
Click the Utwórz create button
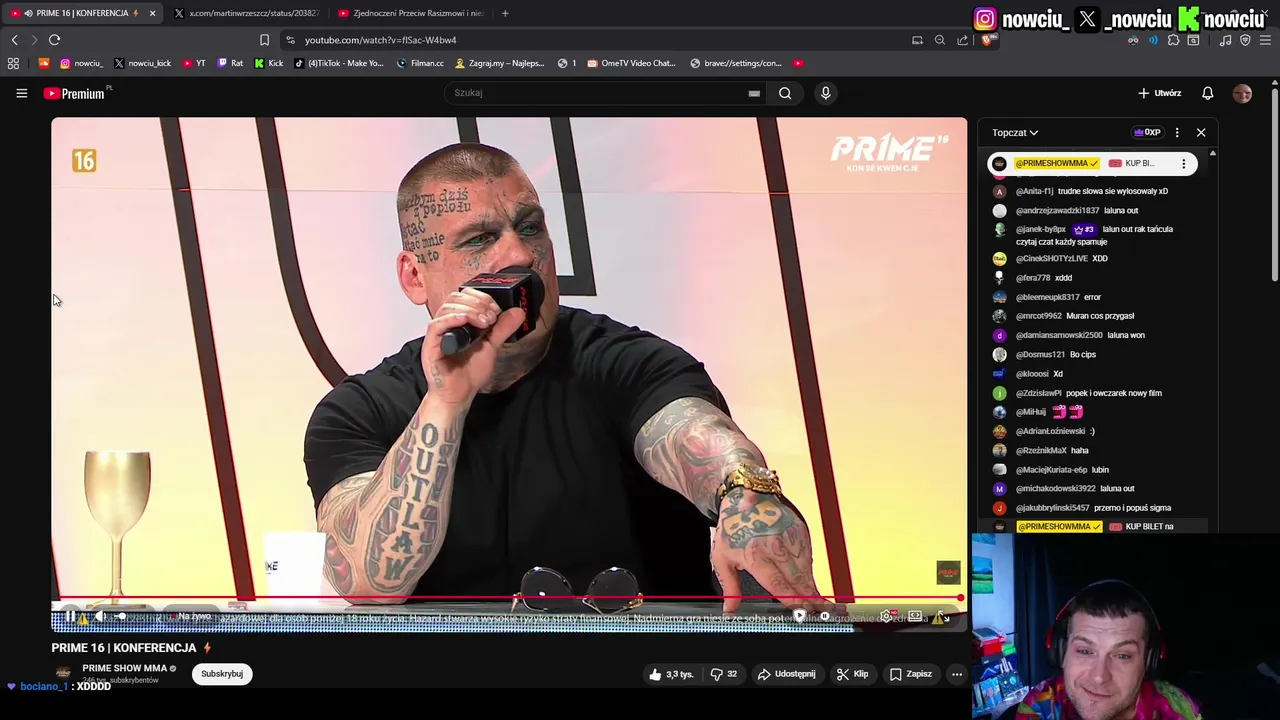click(x=1159, y=93)
